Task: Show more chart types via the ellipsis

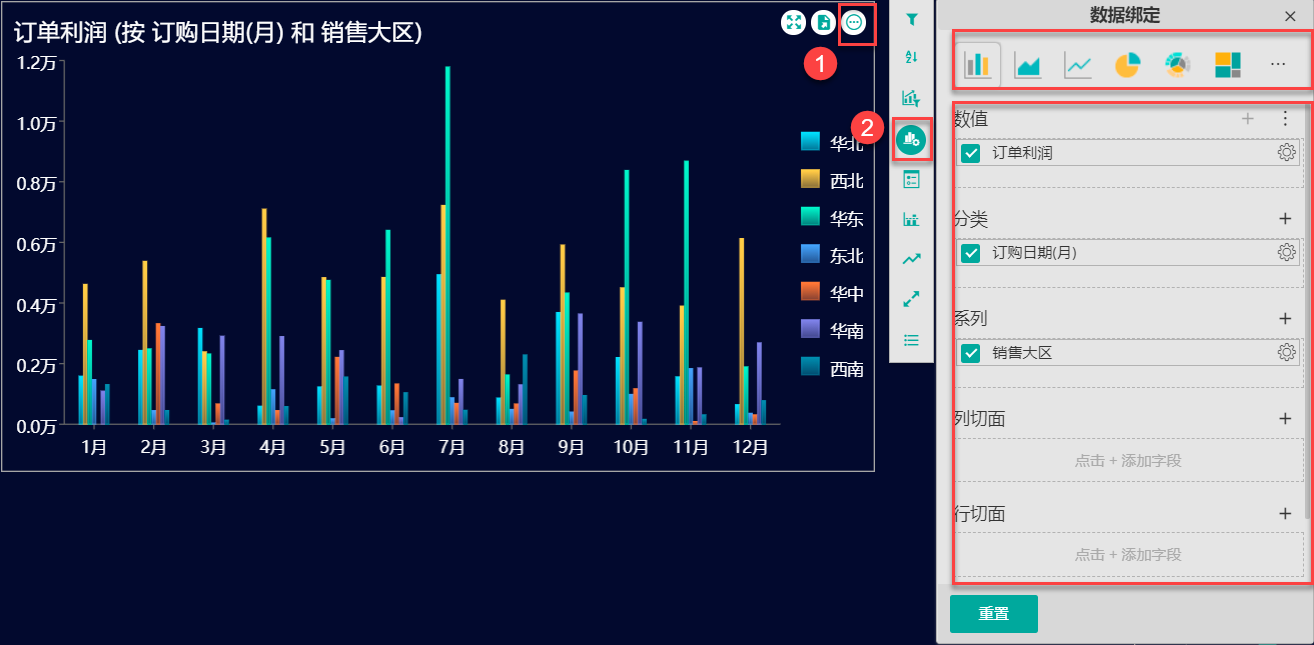Action: click(1277, 64)
